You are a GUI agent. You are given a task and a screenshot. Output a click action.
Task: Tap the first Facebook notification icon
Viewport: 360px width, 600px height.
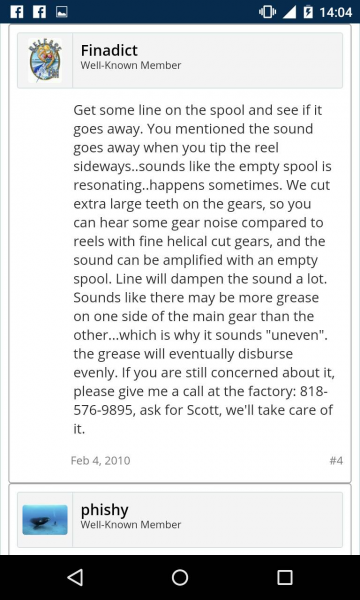[16, 12]
